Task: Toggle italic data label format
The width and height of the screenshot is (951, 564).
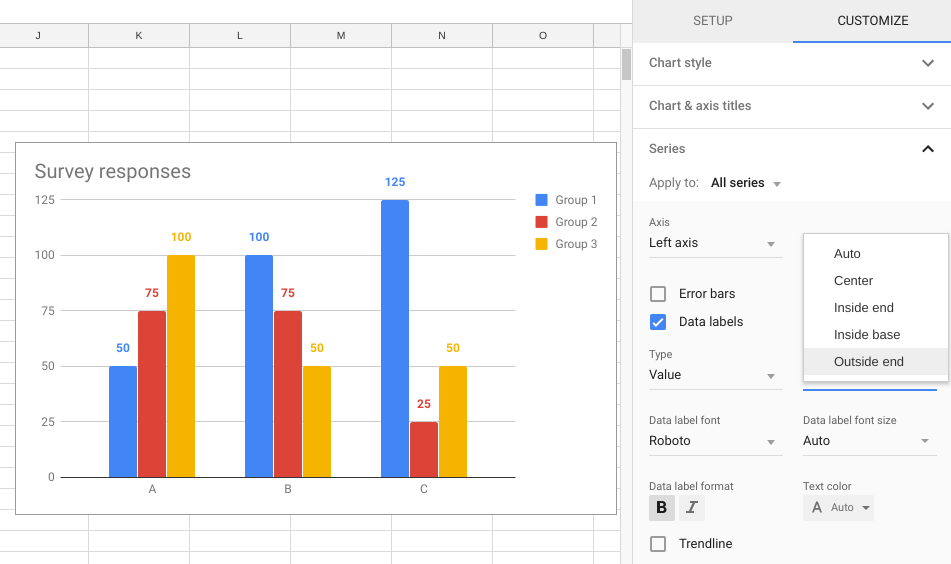Action: (691, 508)
